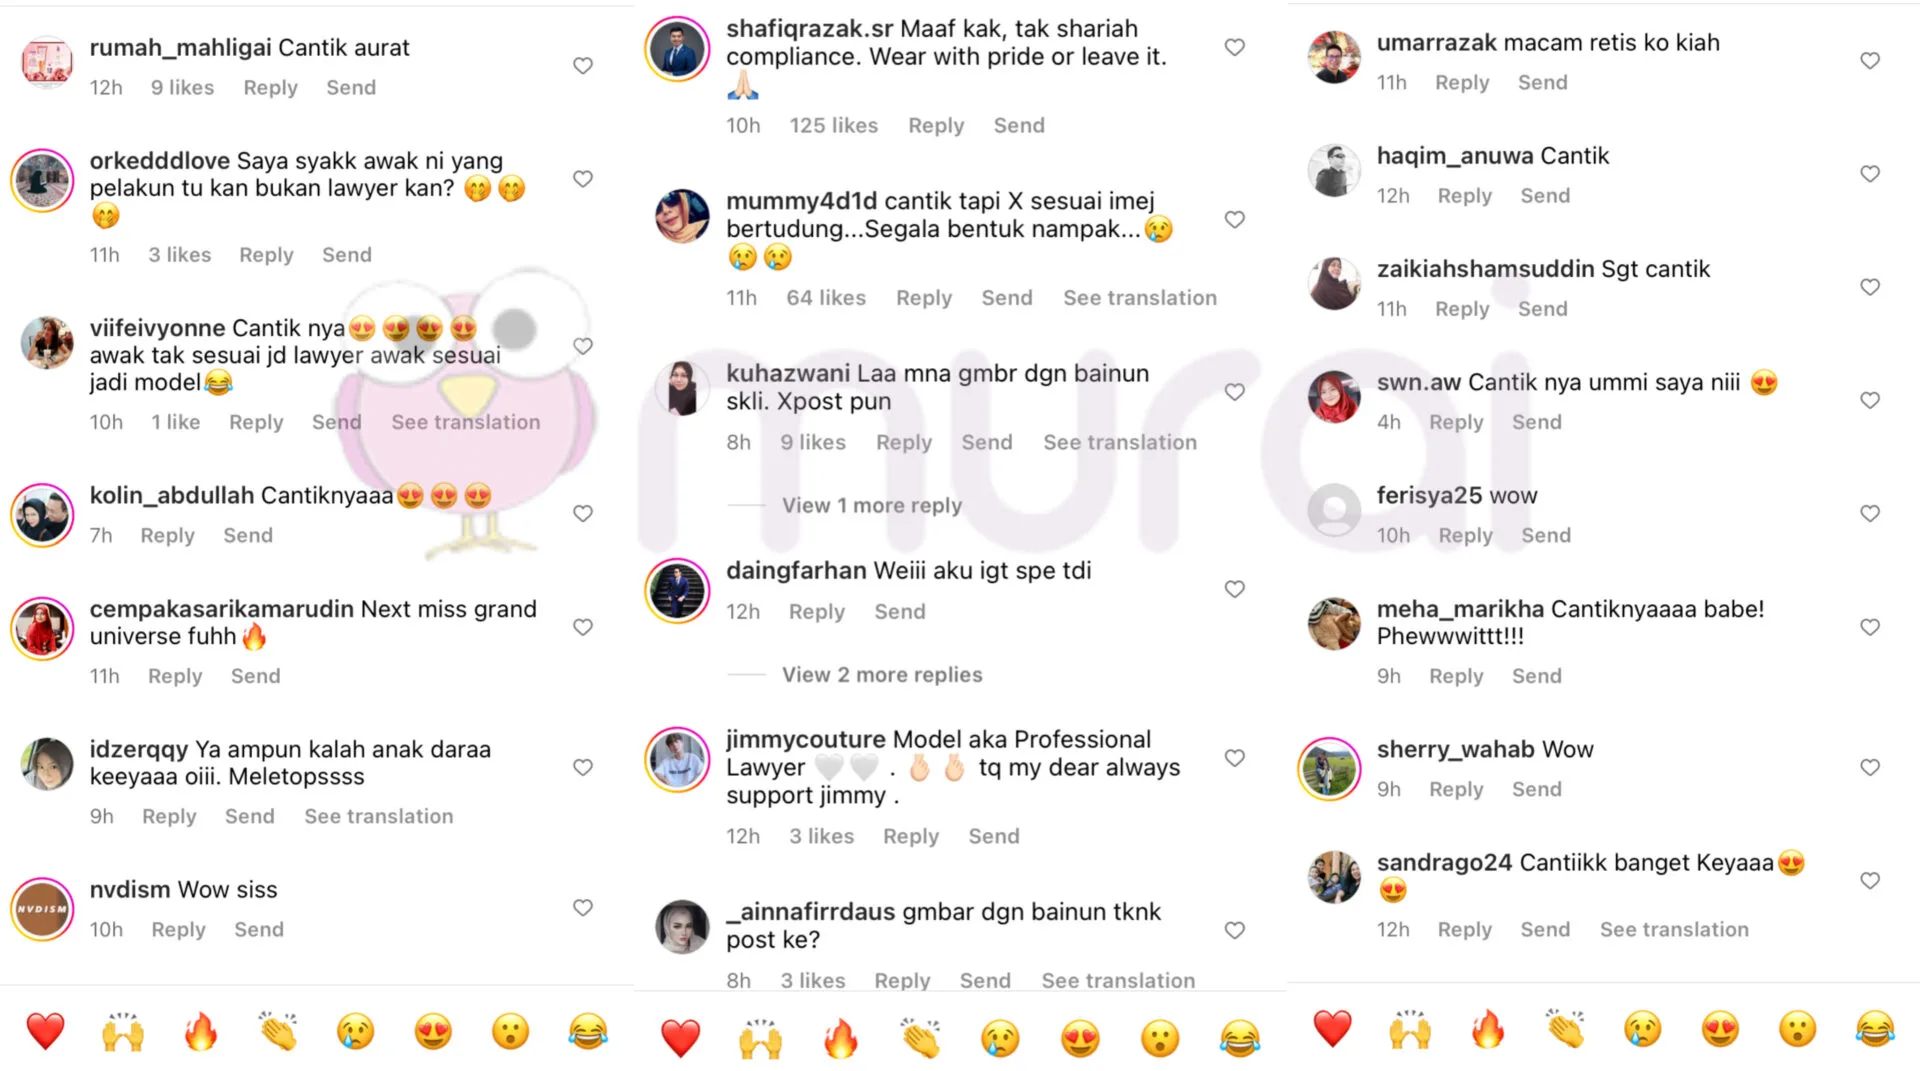Screen dimensions: 1920x1071
Task: Like umarrazak's comment with the heart icon
Action: pyautogui.click(x=1870, y=61)
